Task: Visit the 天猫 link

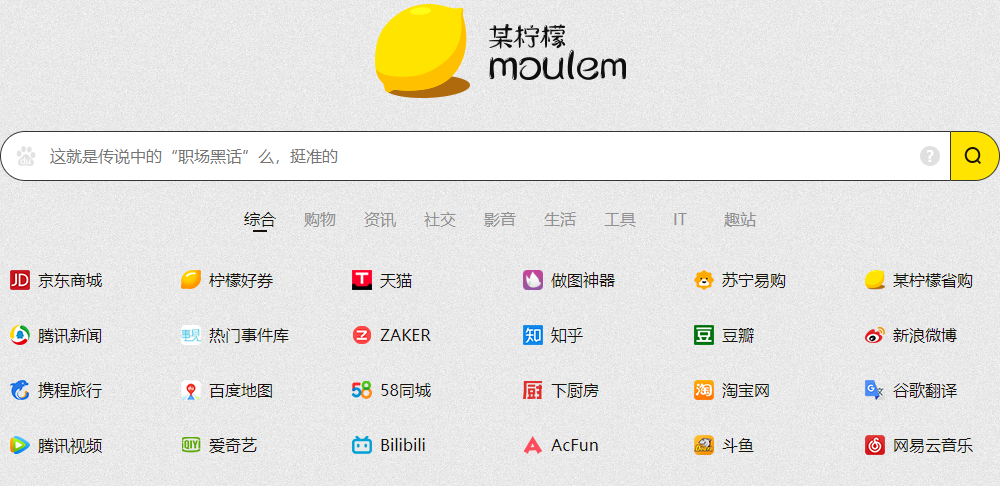Action: coord(396,280)
